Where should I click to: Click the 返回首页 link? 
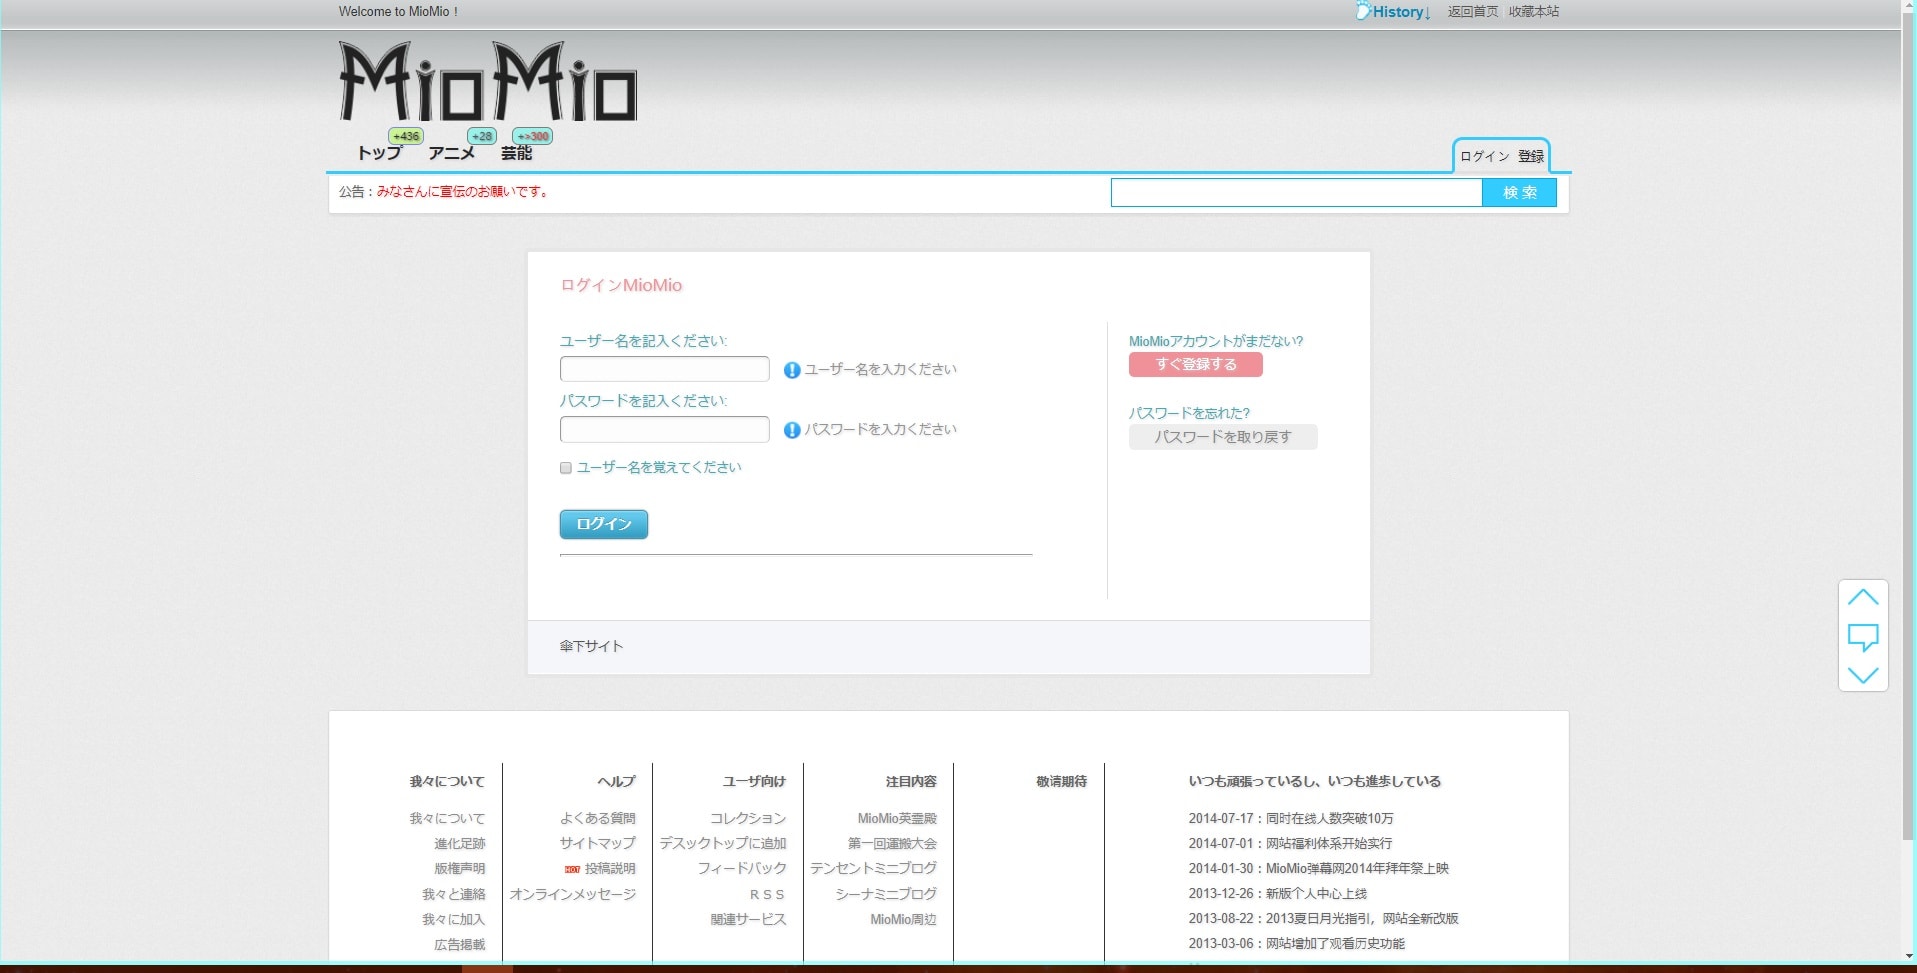tap(1473, 12)
